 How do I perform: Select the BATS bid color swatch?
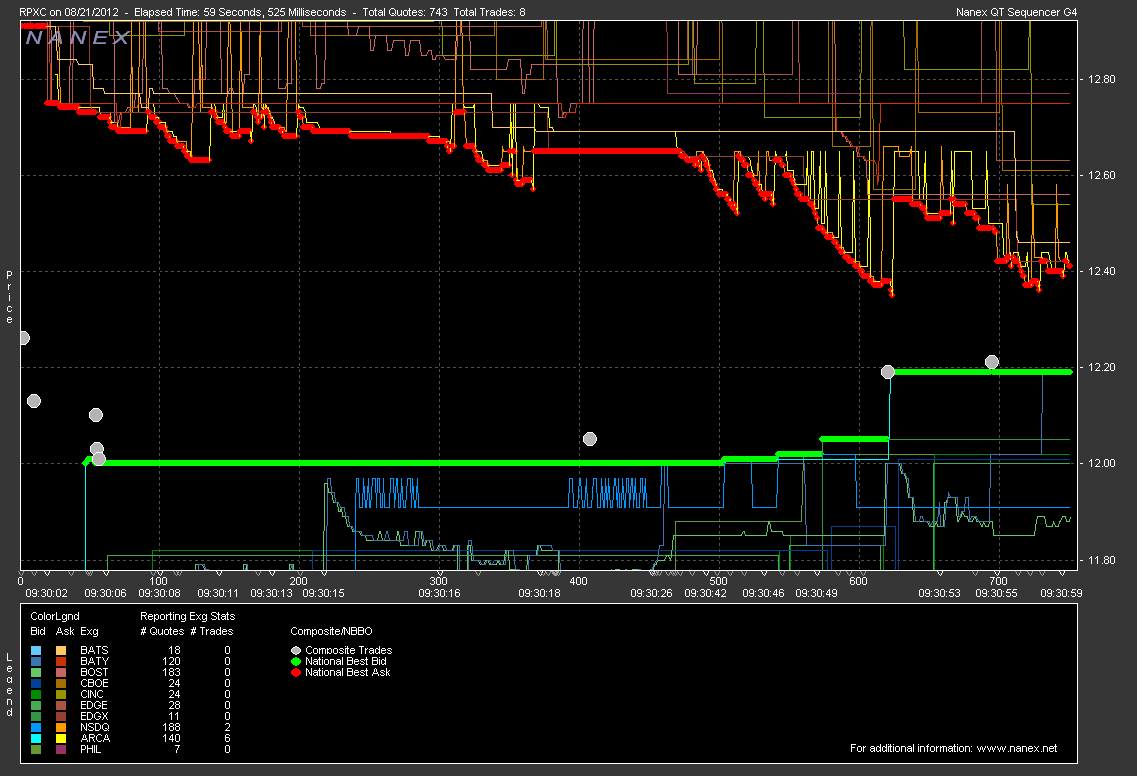(x=37, y=651)
